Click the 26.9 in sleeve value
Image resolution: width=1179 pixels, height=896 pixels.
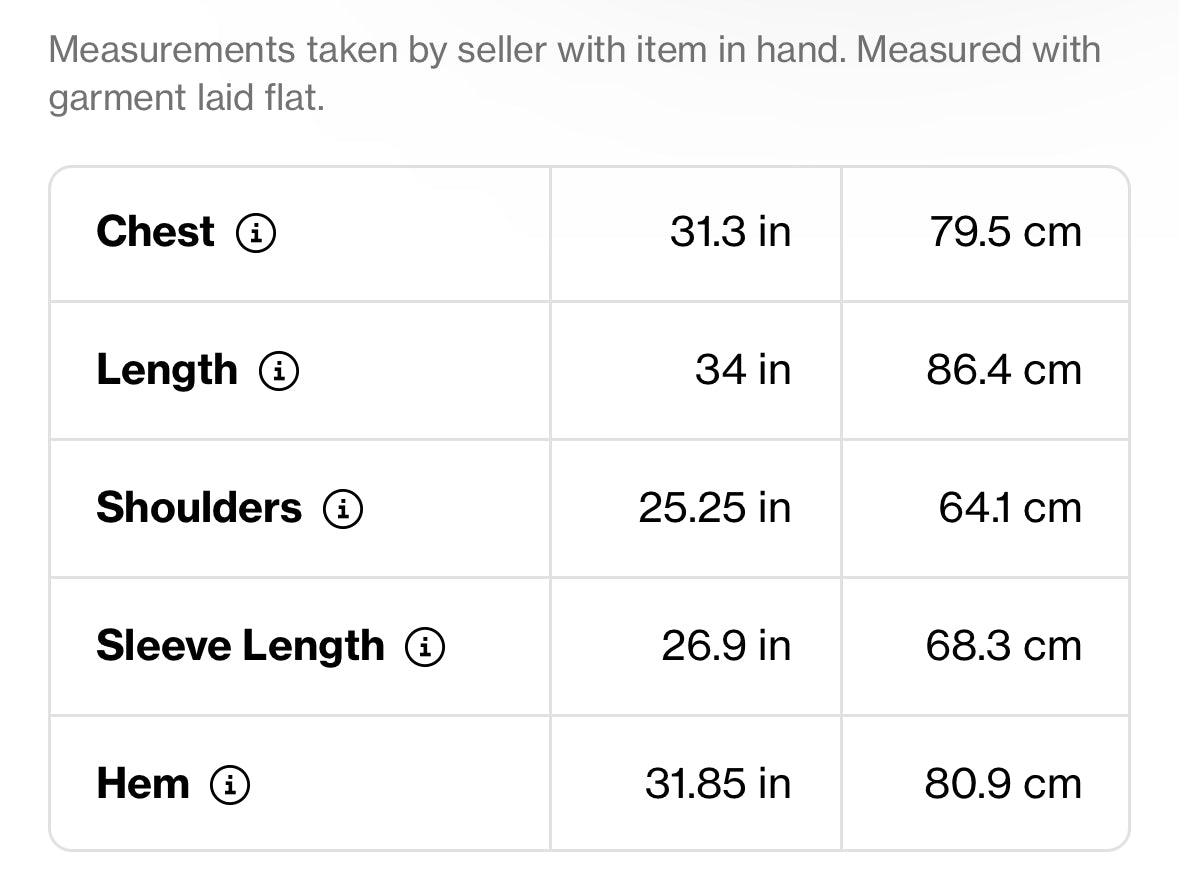tap(726, 646)
